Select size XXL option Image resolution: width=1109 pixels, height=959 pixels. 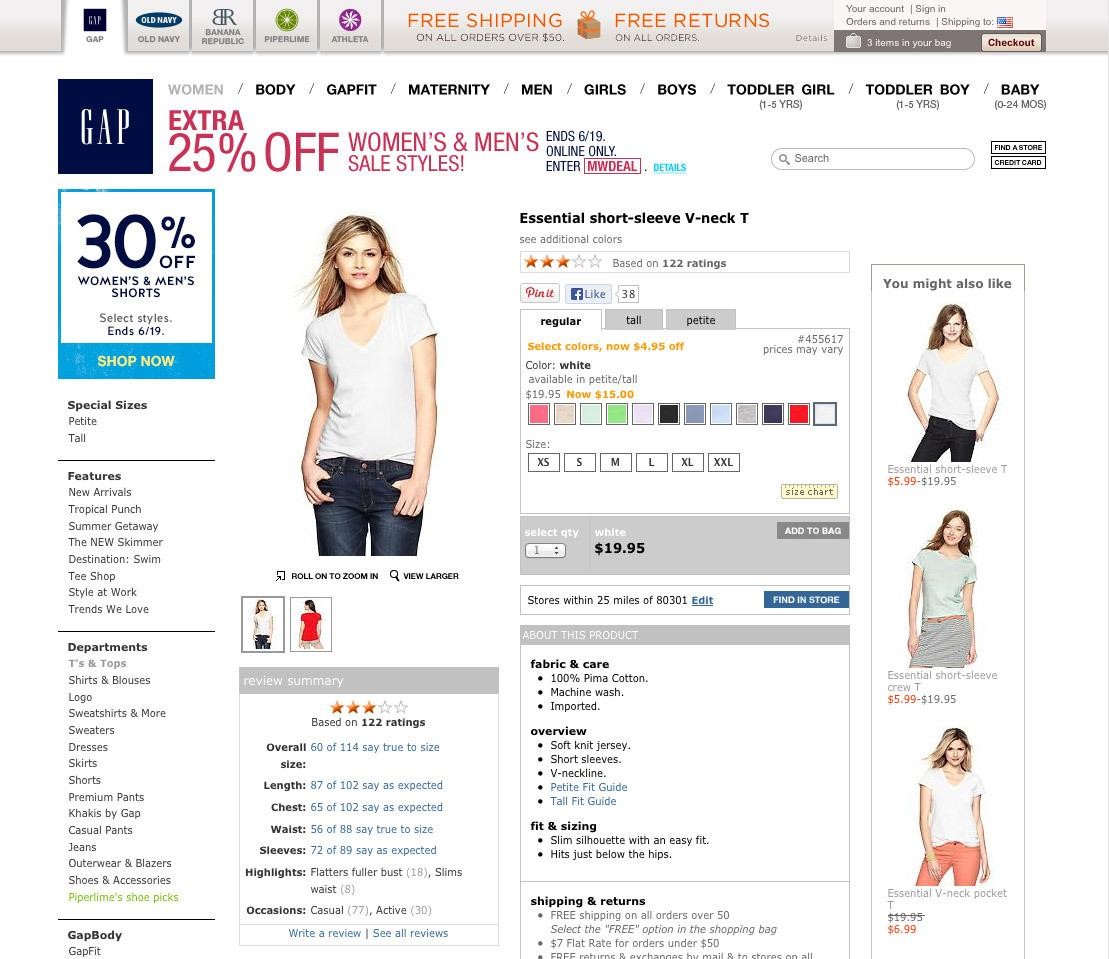coord(723,463)
